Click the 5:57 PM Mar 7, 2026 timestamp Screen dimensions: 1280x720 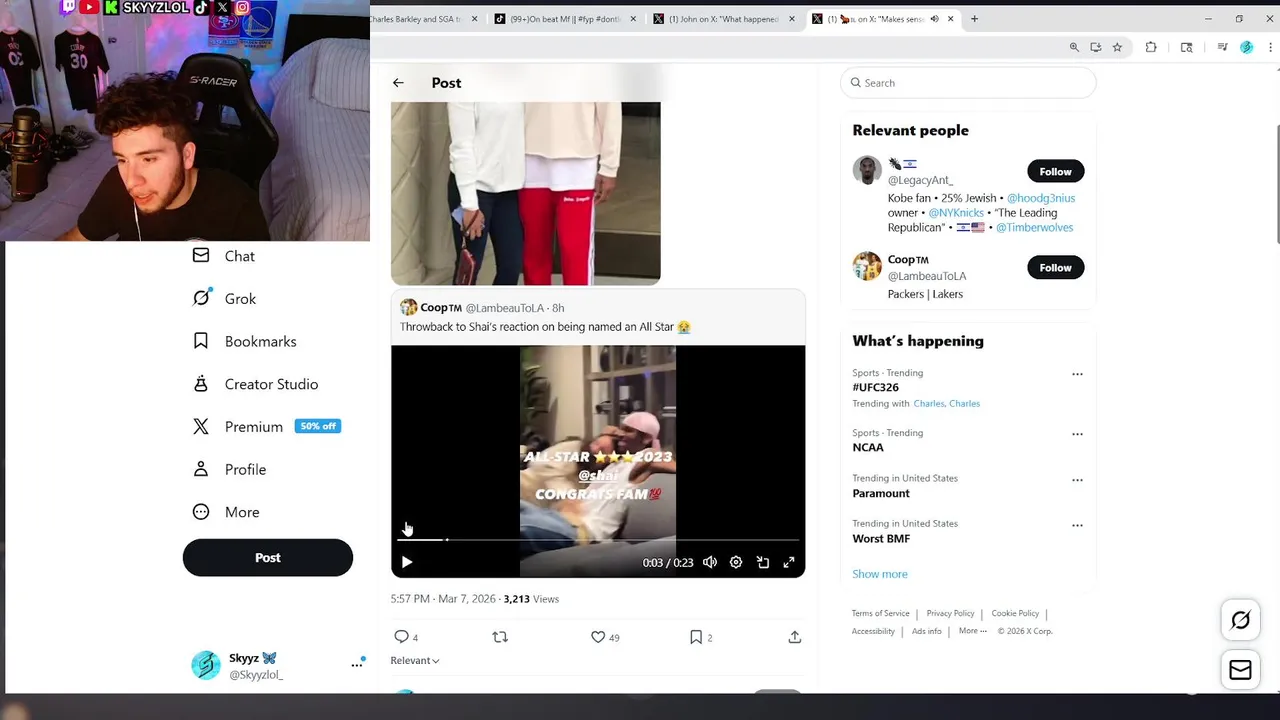443,599
